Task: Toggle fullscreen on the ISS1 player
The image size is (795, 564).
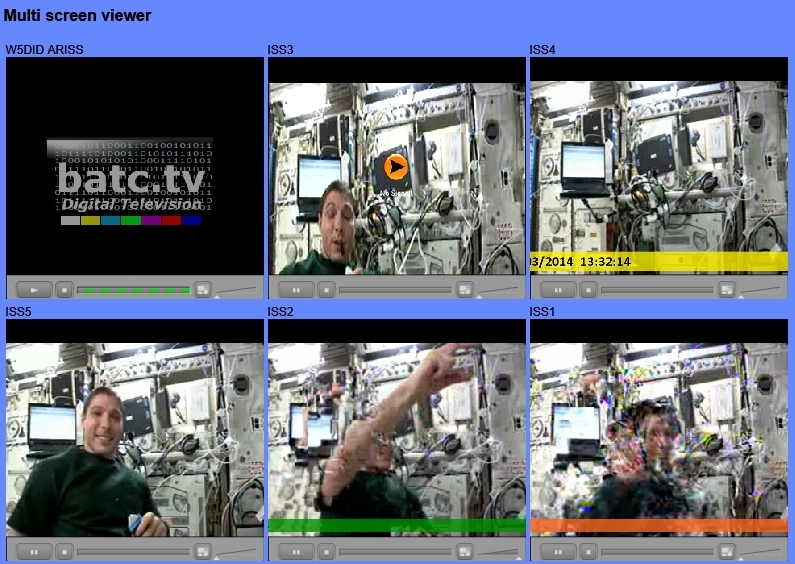Action: (727, 551)
